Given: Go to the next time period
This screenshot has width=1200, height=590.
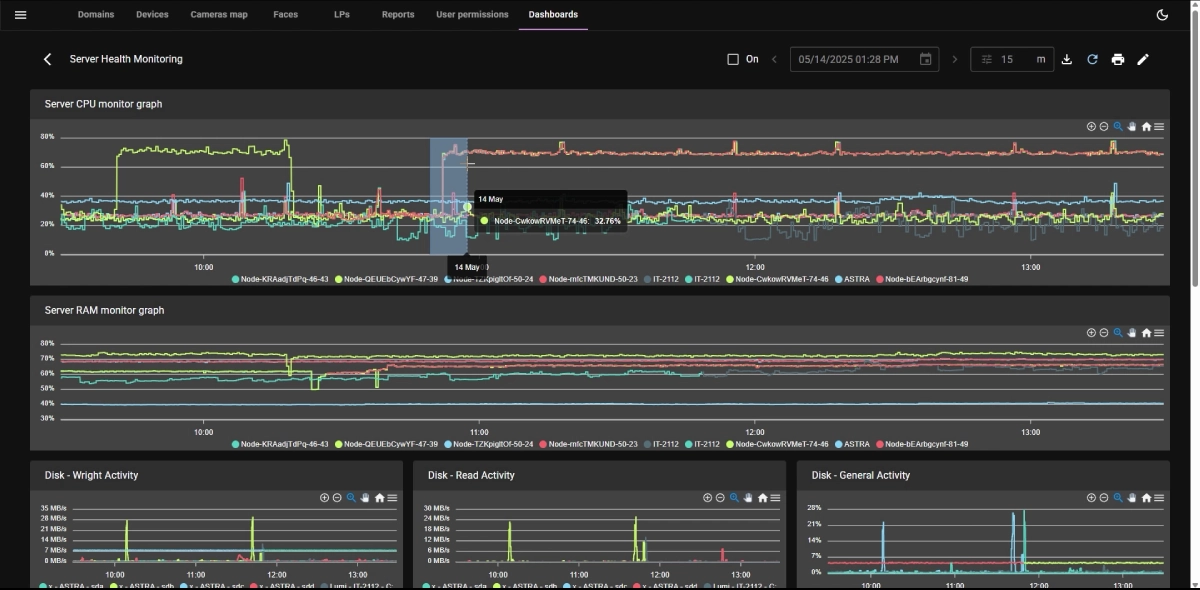Looking at the screenshot, I should click(x=954, y=59).
